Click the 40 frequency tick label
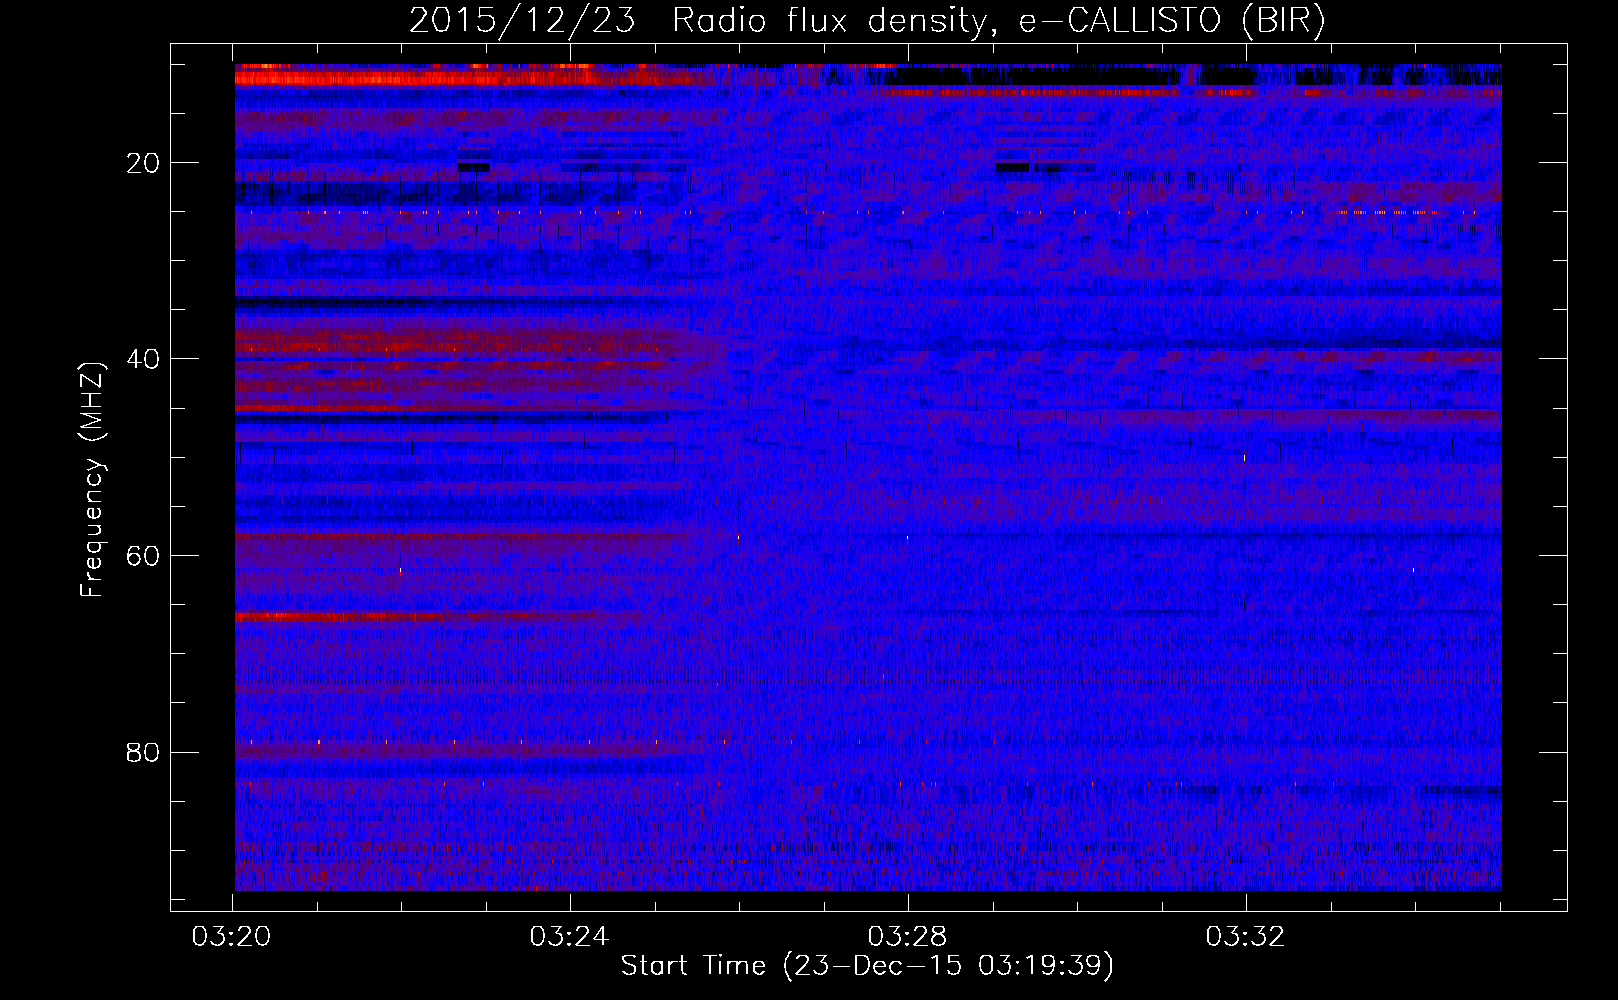The width and height of the screenshot is (1618, 1000). point(144,359)
